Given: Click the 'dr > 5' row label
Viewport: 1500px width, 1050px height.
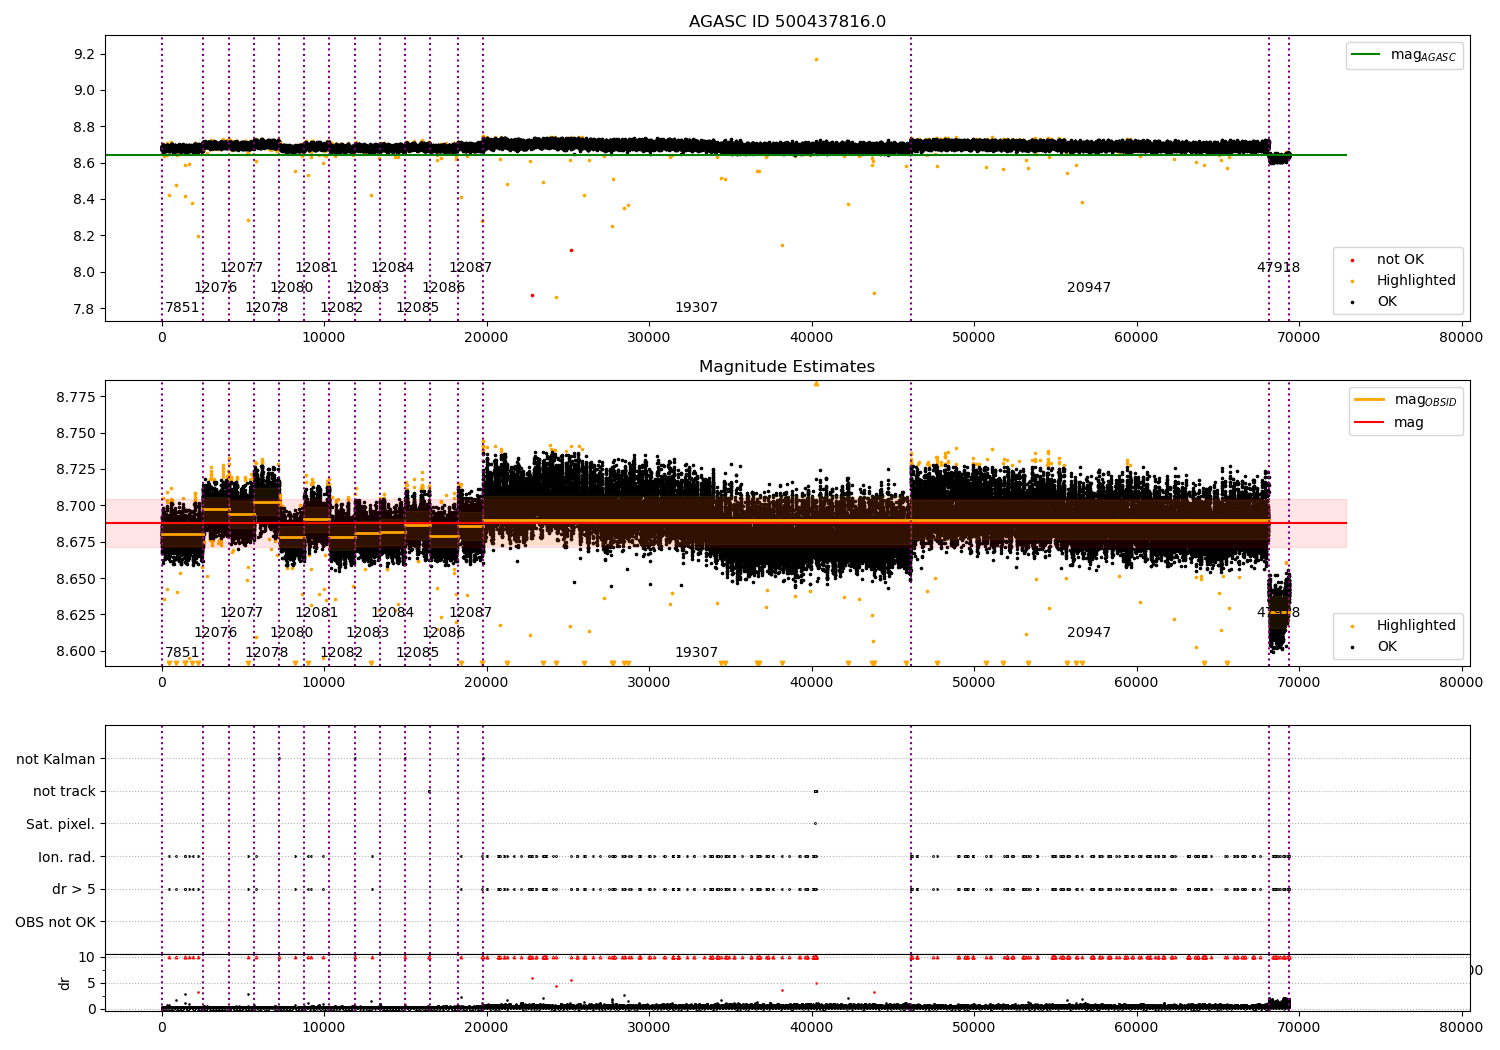Looking at the screenshot, I should click(74, 890).
